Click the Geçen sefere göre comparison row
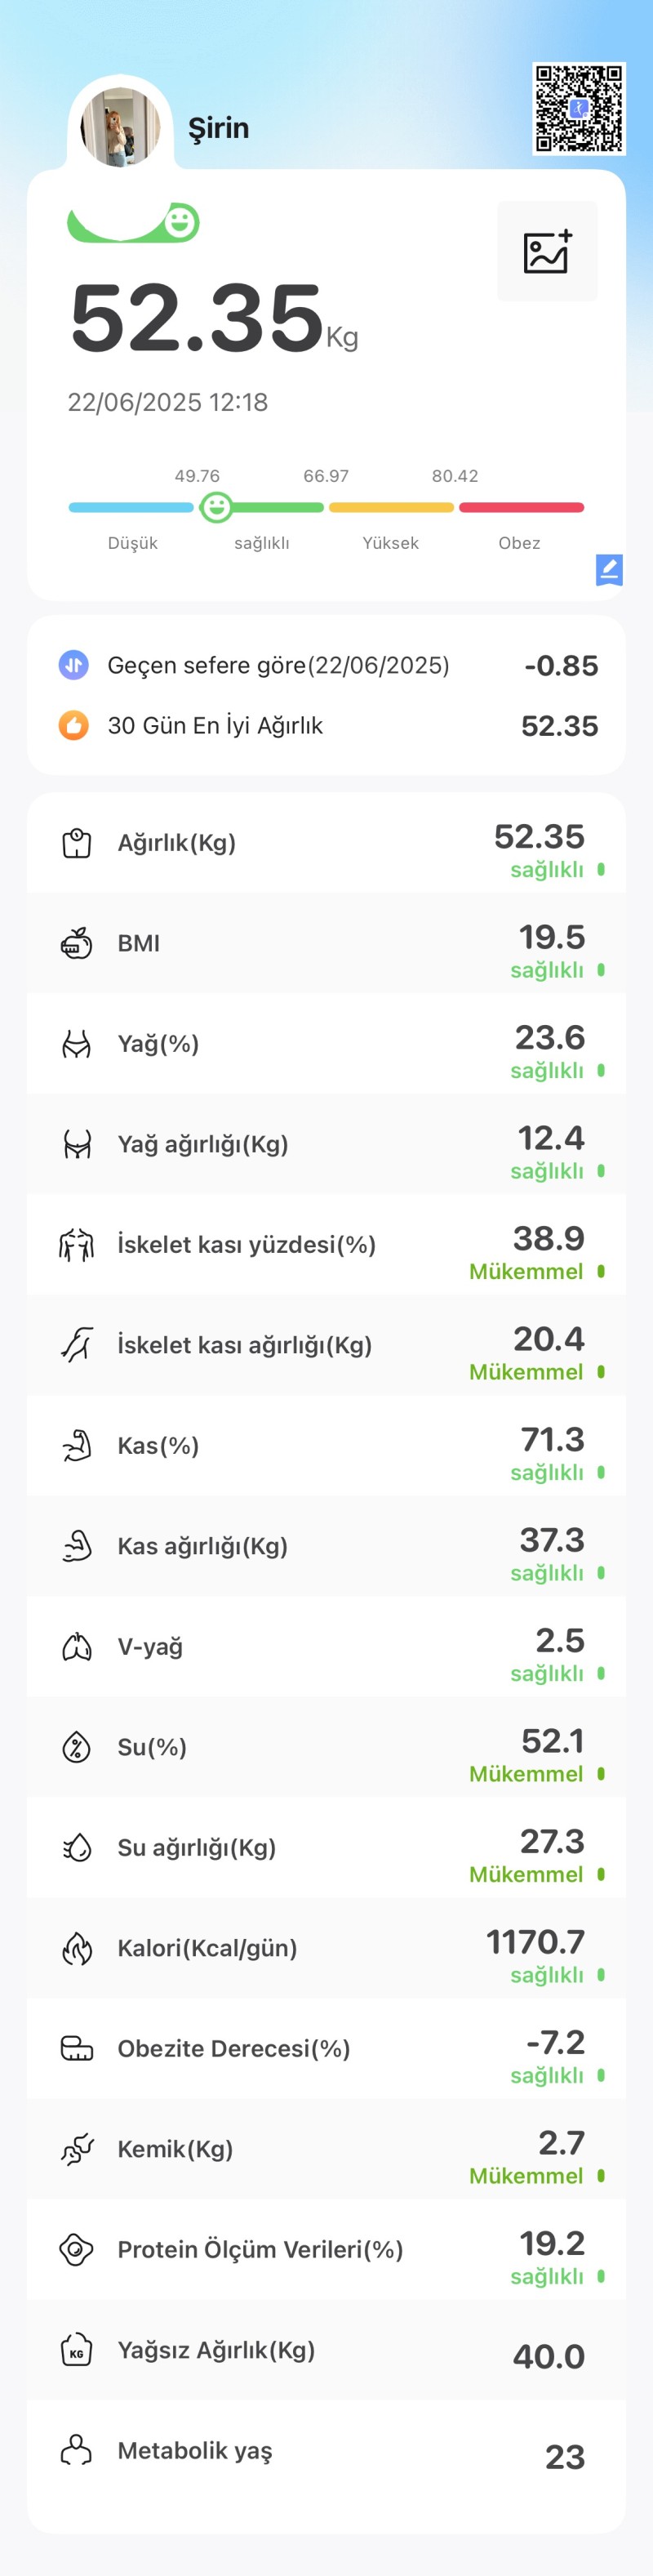Screen dimensions: 653x2576 click(x=326, y=665)
